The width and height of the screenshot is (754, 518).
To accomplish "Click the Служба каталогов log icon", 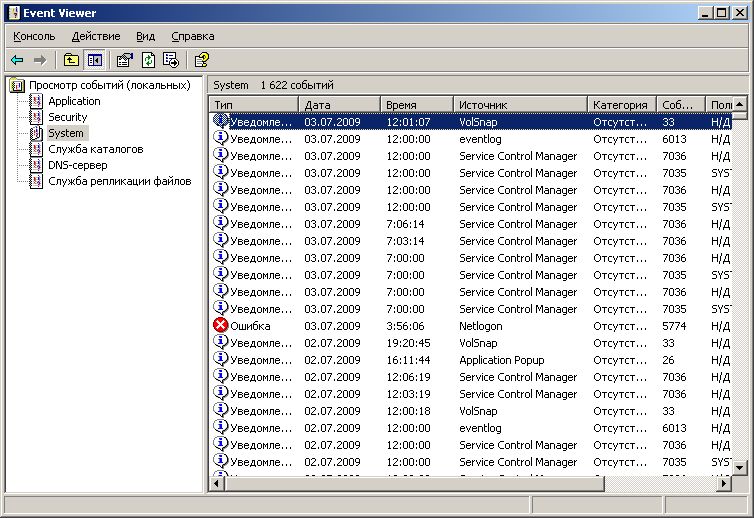I will (36, 149).
